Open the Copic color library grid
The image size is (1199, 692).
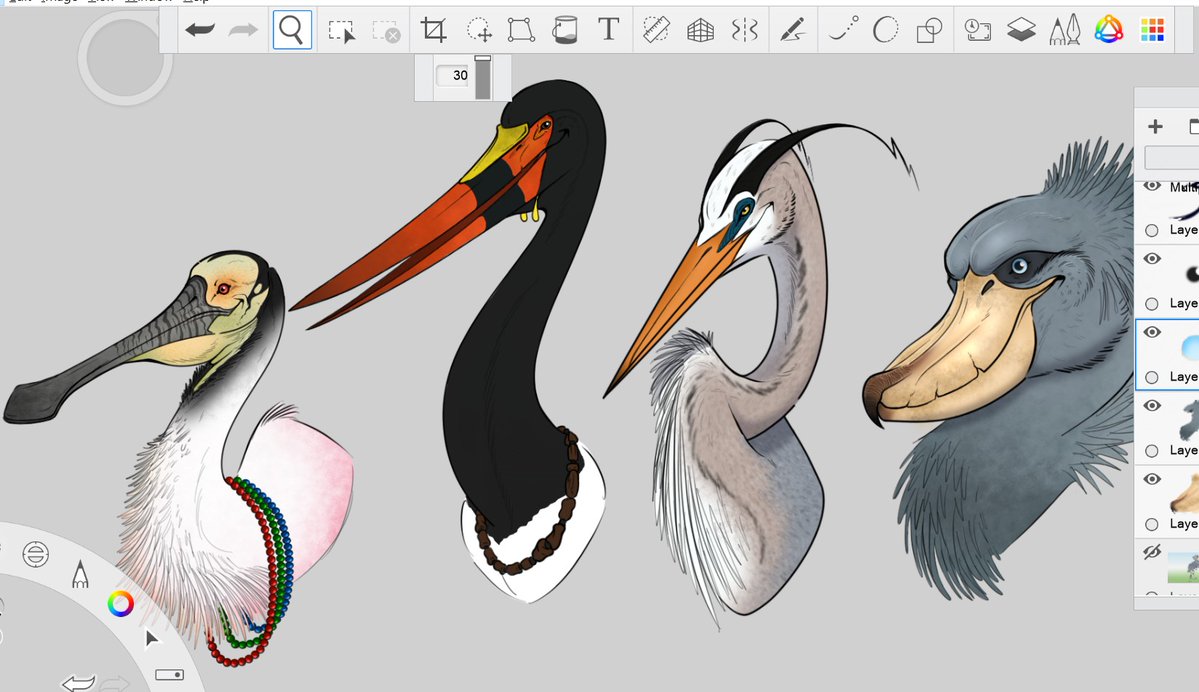point(1152,30)
